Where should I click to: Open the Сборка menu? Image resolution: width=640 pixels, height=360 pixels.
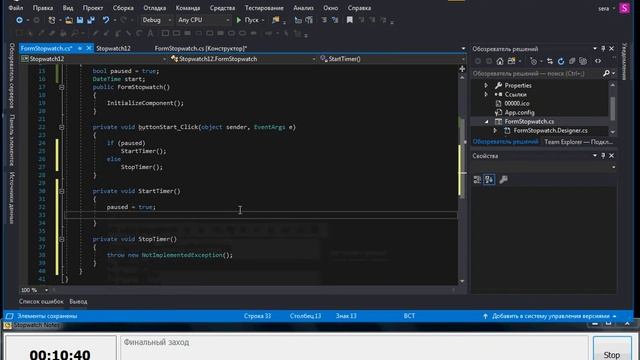[x=123, y=8]
